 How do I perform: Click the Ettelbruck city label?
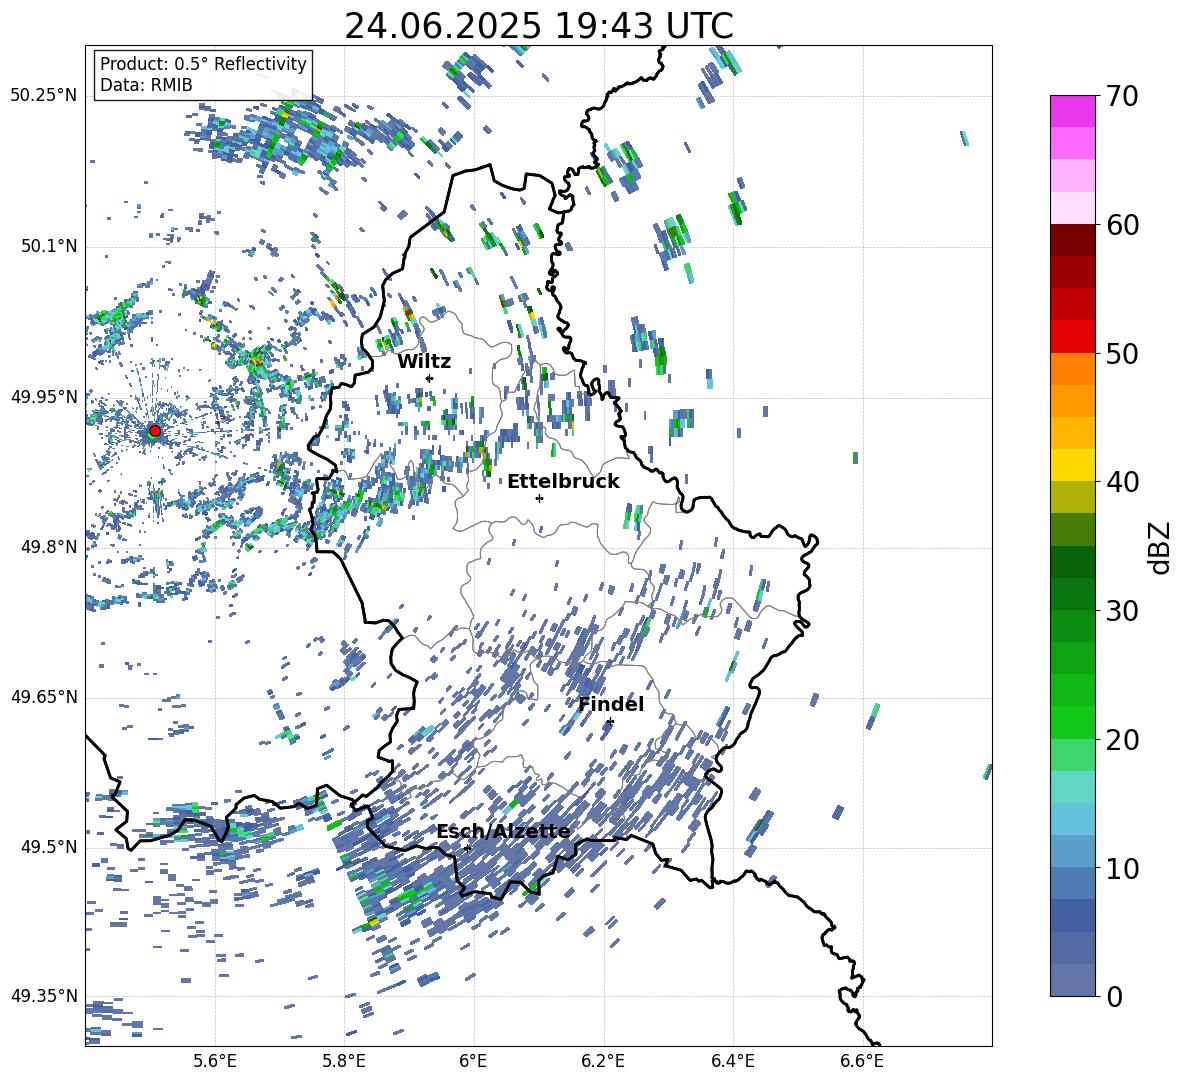pos(563,482)
